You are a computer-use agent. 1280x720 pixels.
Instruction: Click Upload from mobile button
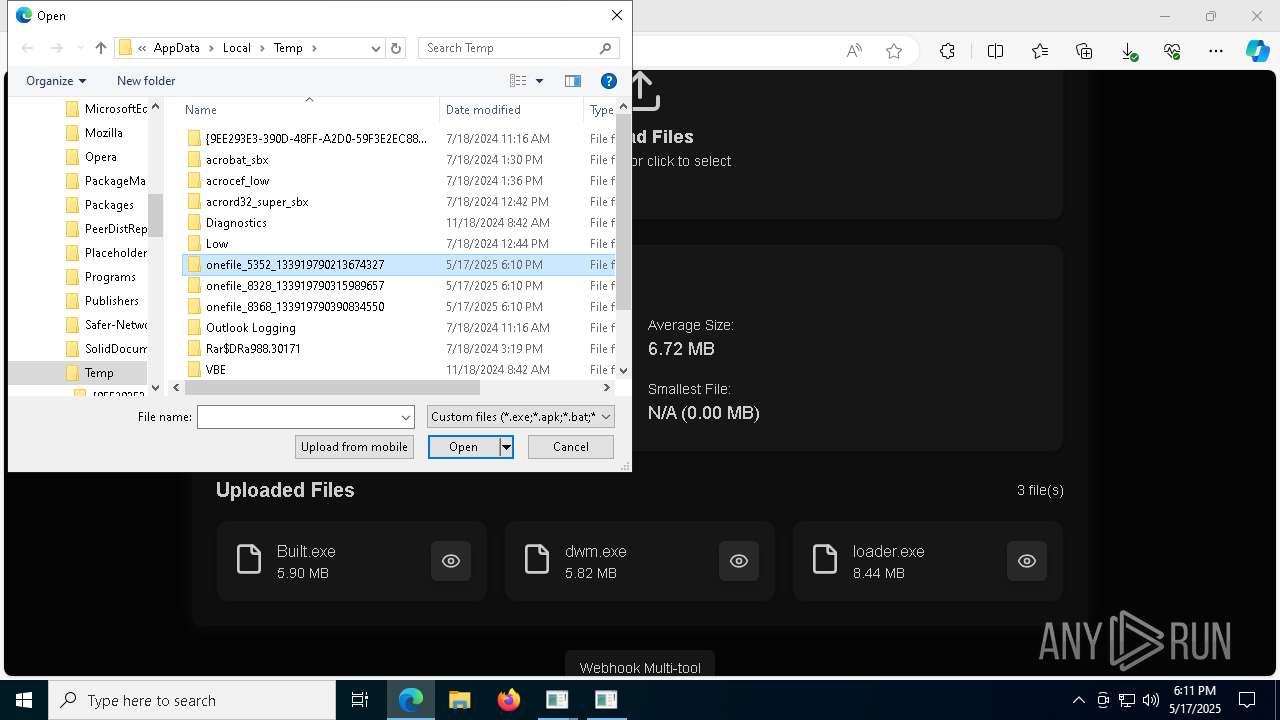click(354, 447)
